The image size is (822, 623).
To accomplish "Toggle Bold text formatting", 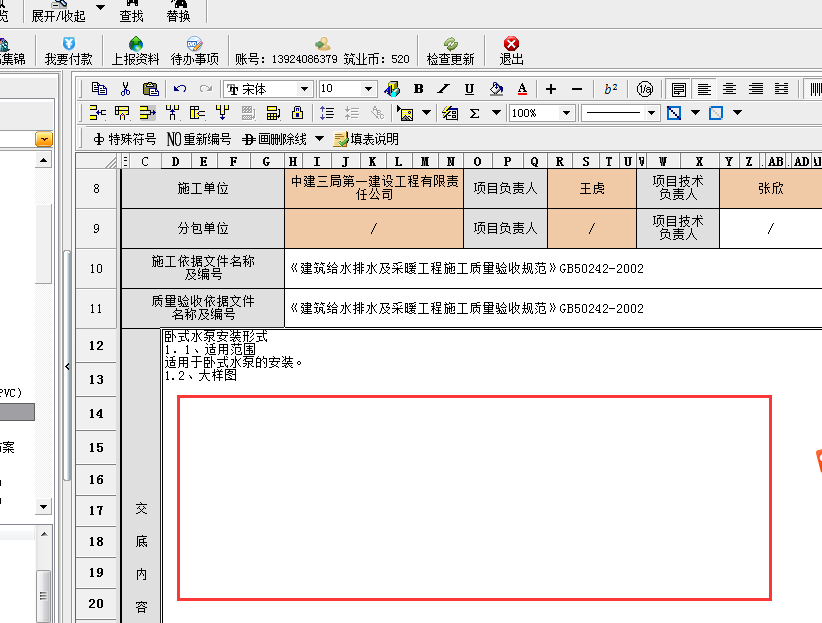I will (418, 89).
